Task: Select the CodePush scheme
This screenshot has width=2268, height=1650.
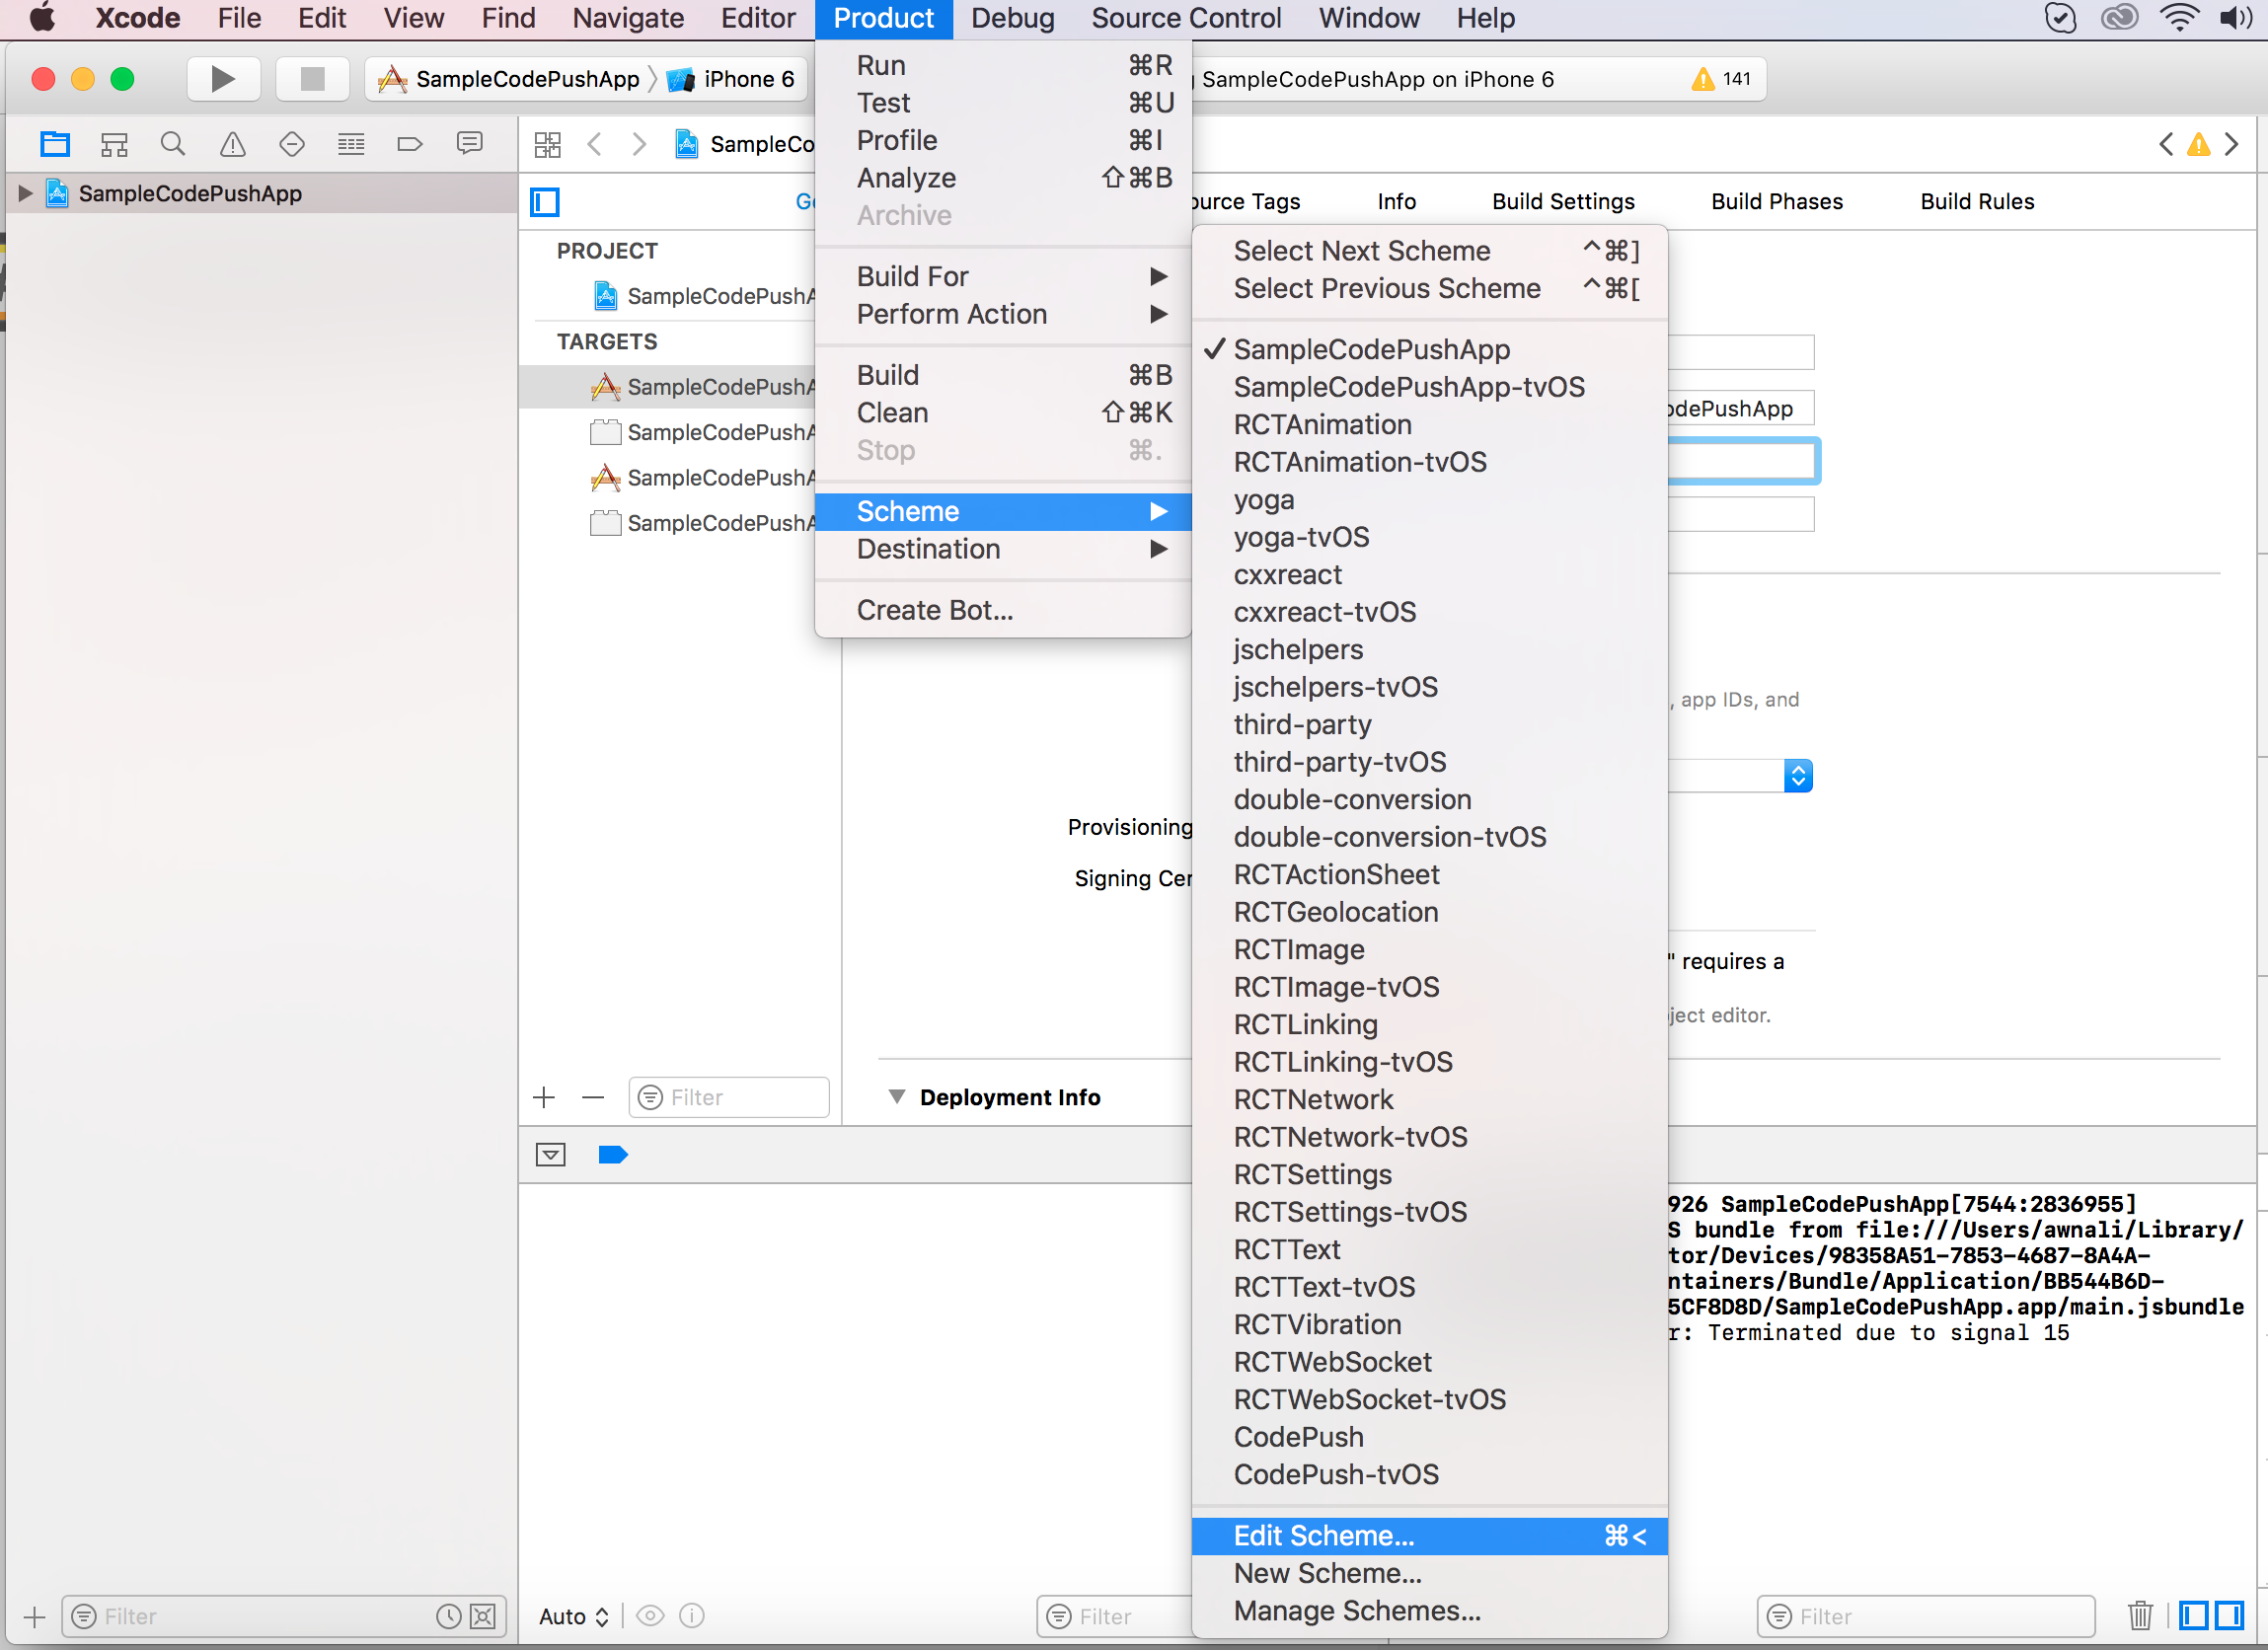Action: click(1298, 1437)
